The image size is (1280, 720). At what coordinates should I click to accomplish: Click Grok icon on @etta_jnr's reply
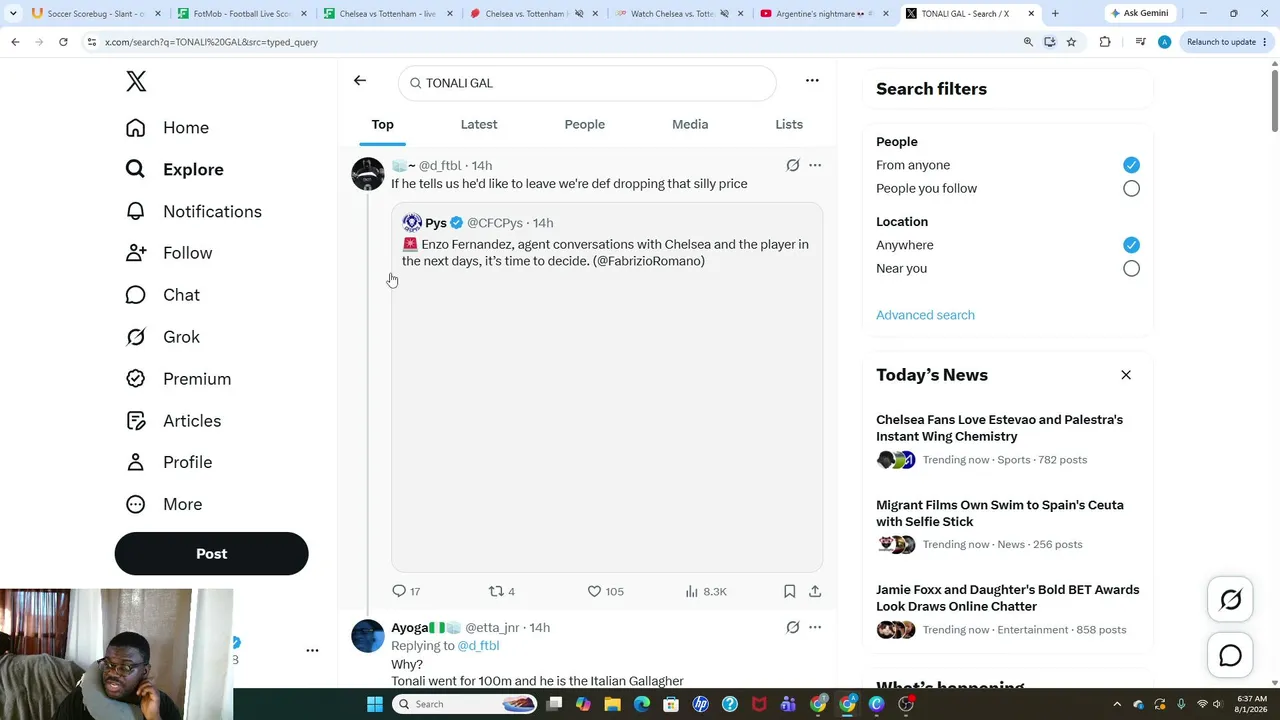click(793, 627)
